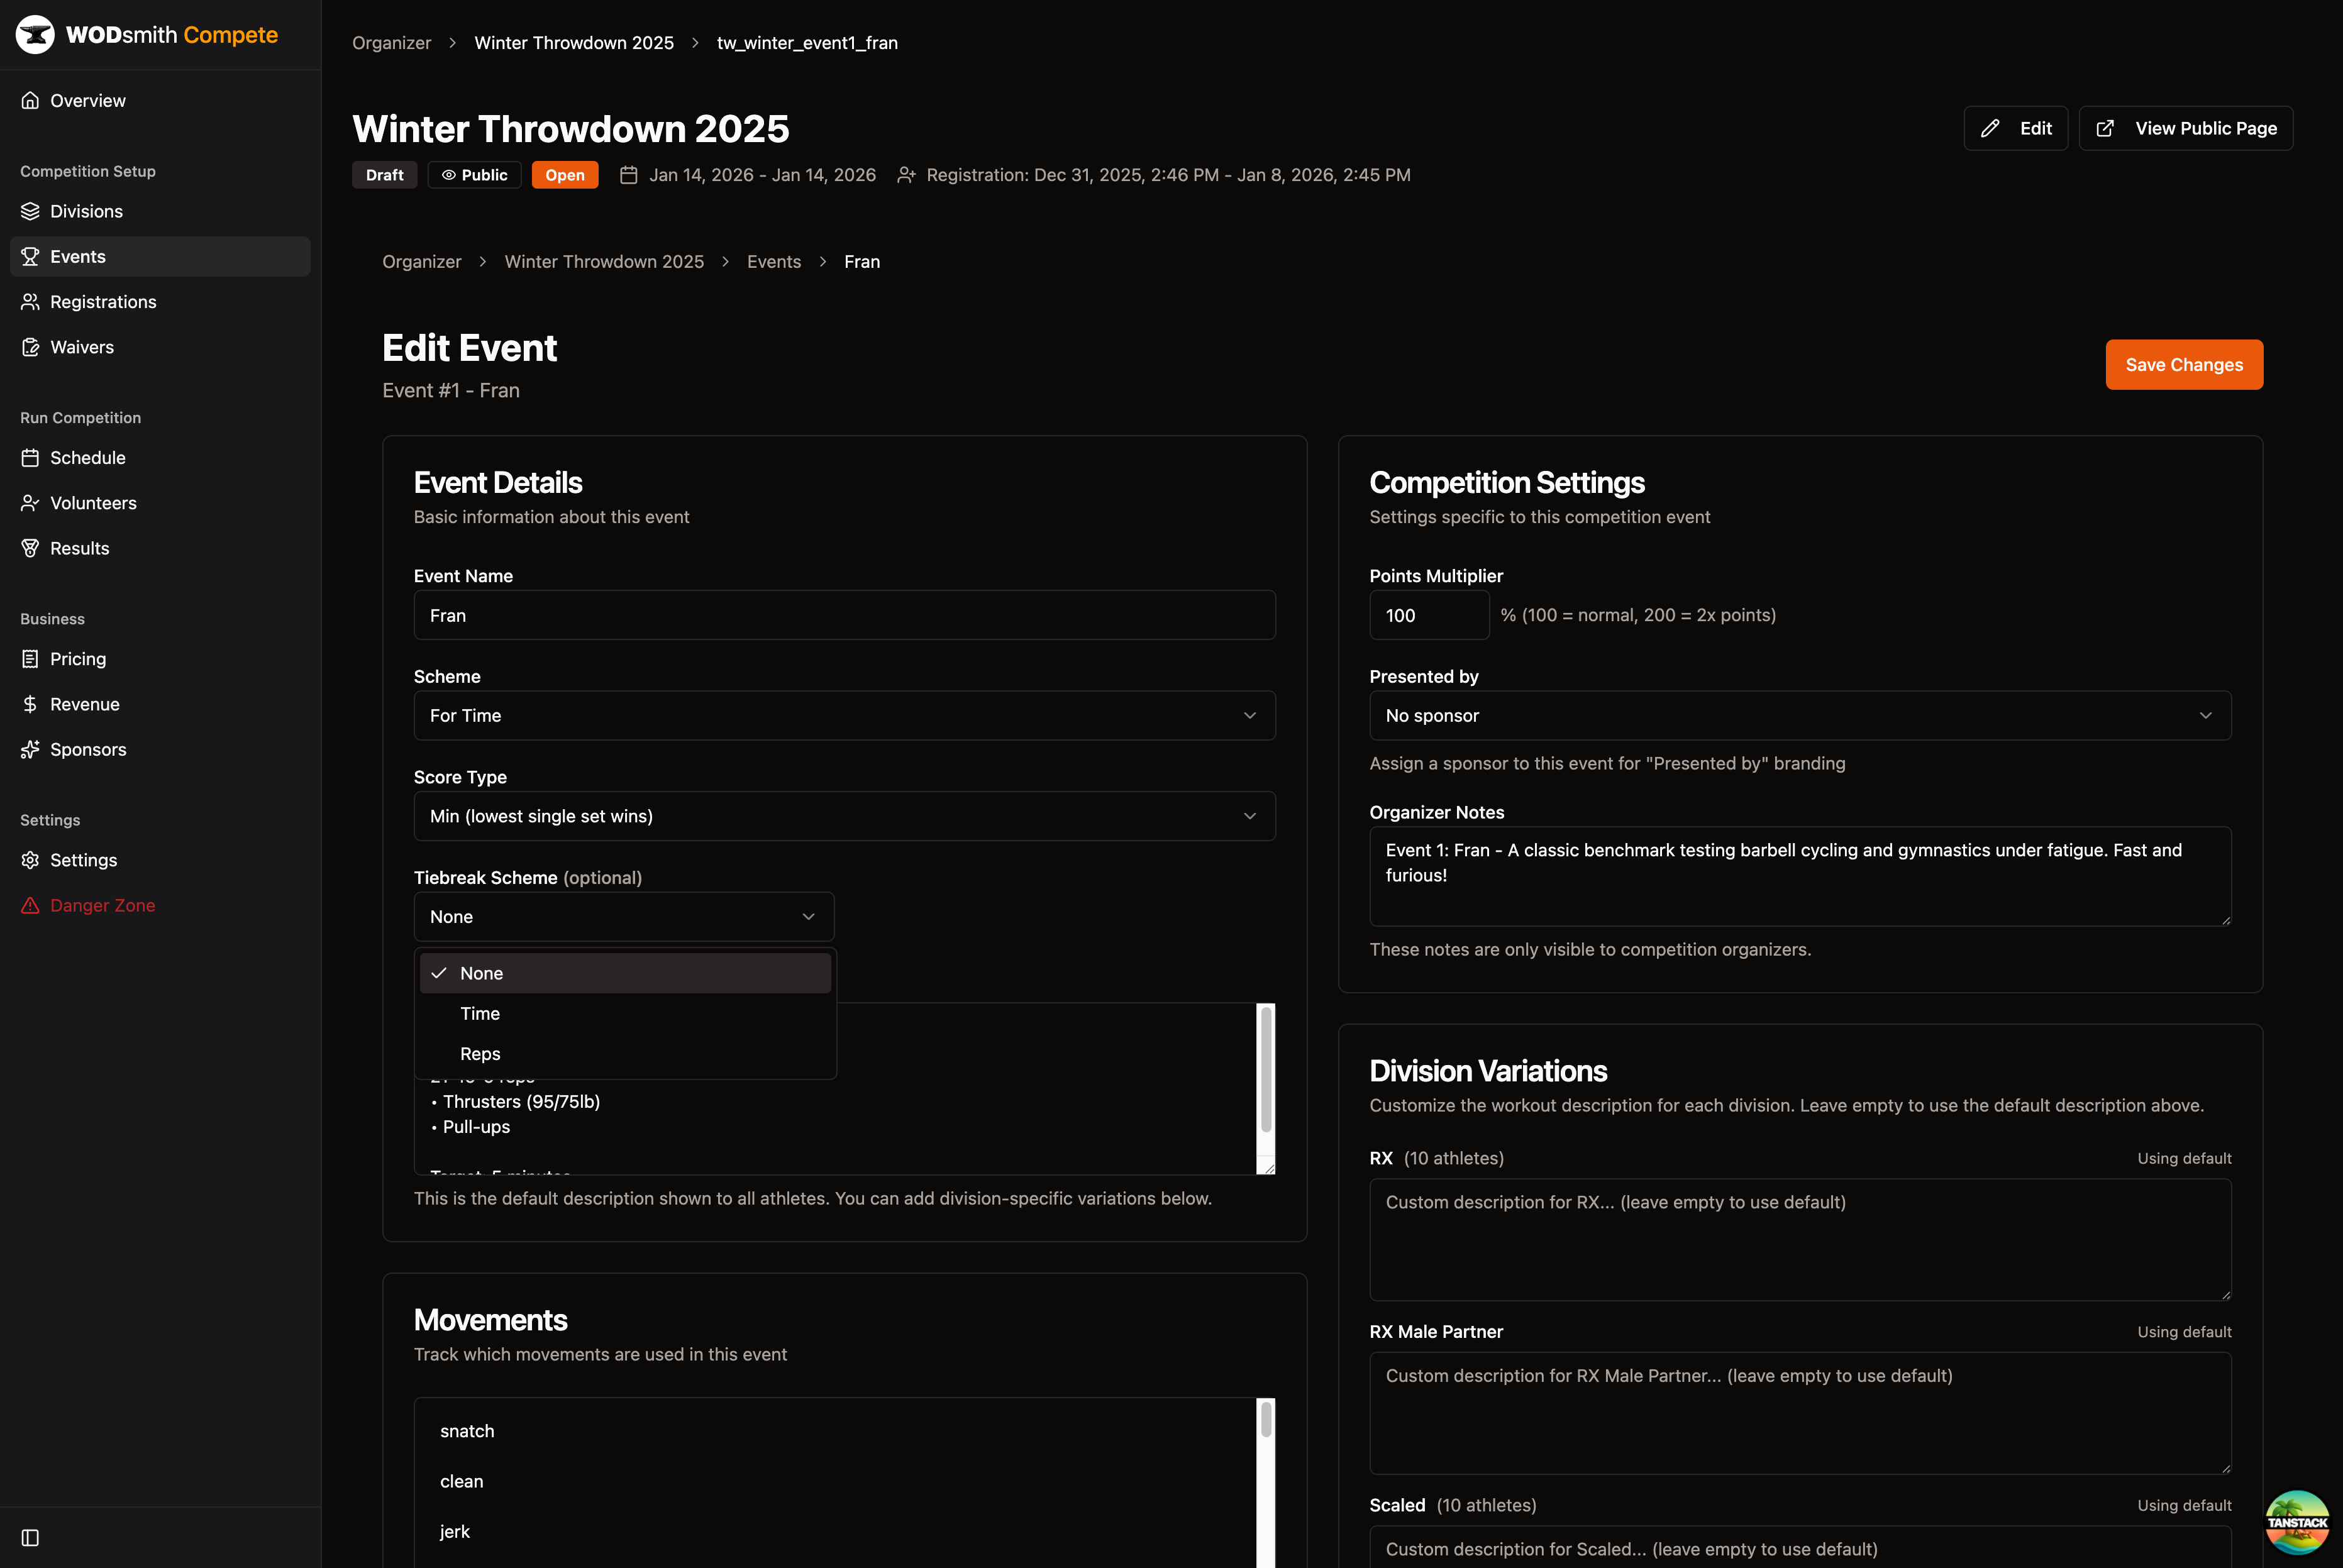Select the clean movement
This screenshot has height=1568, width=2343.
(x=461, y=1481)
